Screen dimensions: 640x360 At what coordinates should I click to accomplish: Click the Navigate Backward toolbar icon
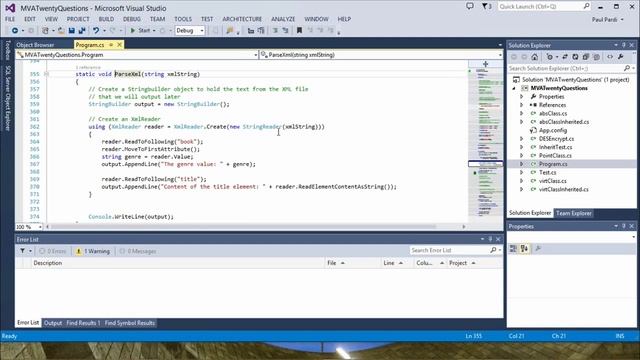point(15,31)
